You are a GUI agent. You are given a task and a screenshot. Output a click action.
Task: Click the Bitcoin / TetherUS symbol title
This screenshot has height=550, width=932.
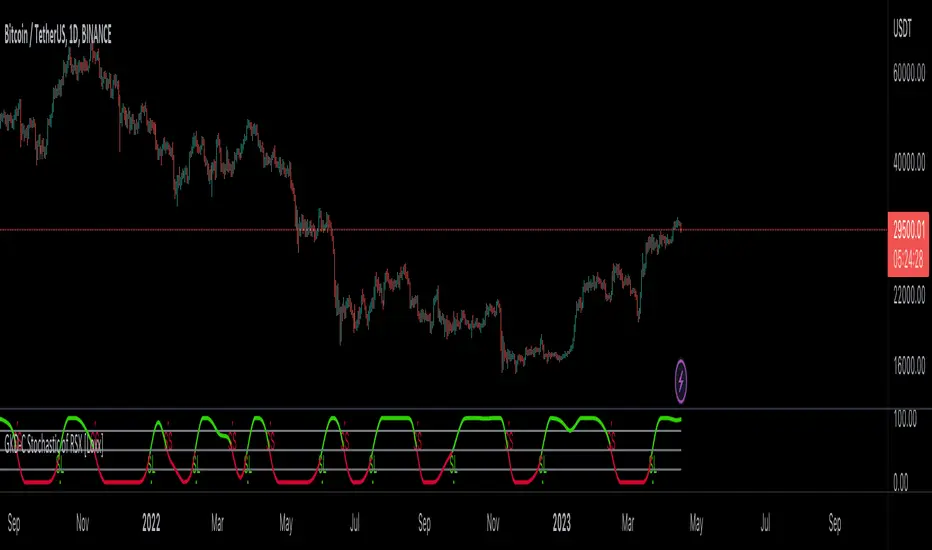click(x=58, y=35)
